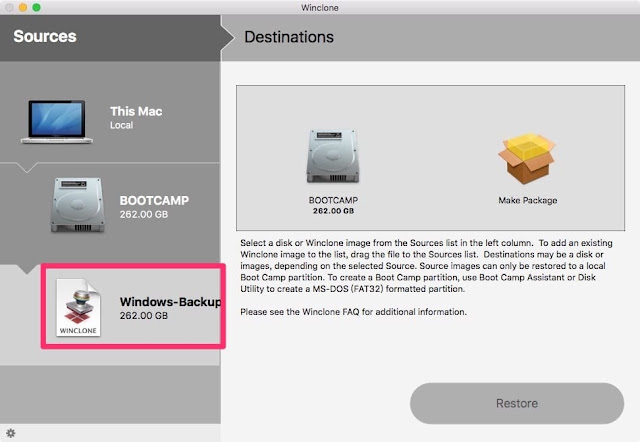Click the Sources header

(x=45, y=36)
